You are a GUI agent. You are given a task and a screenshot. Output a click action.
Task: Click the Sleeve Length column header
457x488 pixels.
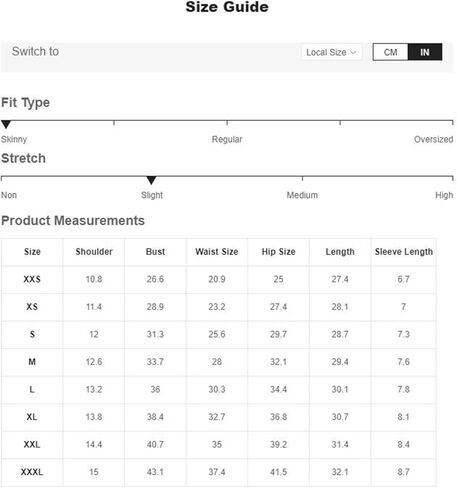tap(404, 252)
